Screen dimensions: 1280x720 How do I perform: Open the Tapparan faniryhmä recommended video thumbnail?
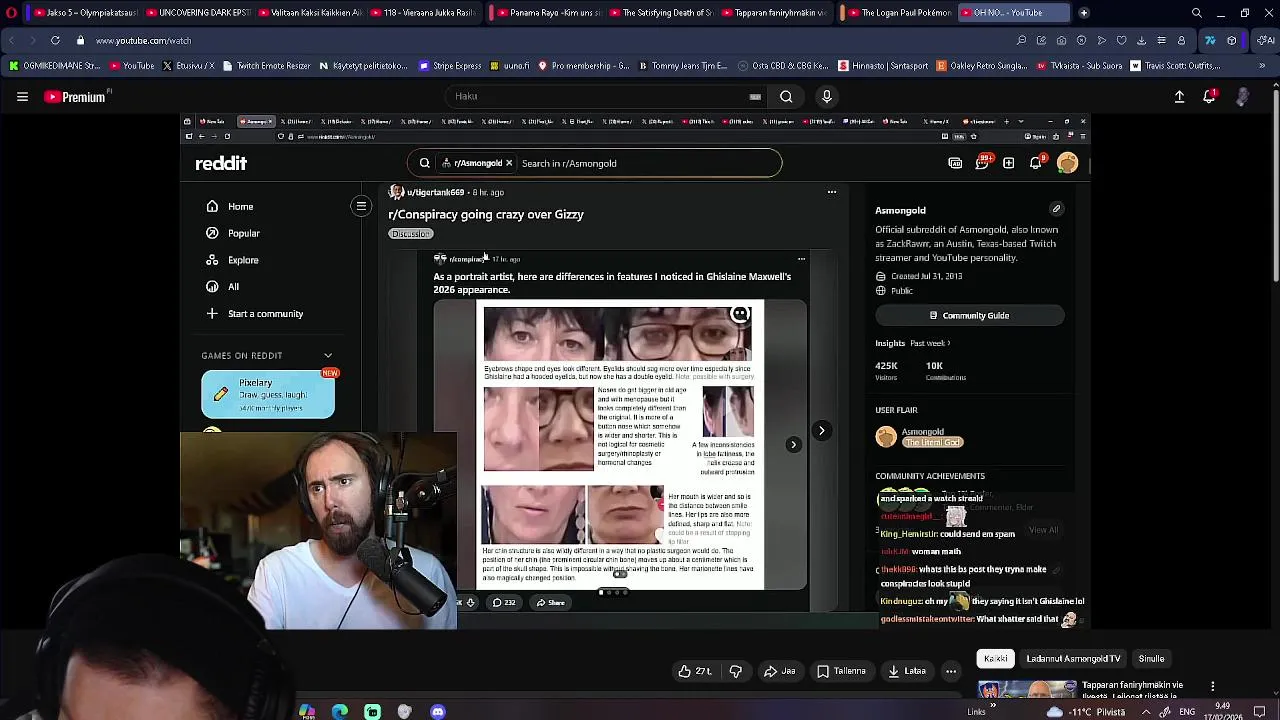[1026, 690]
